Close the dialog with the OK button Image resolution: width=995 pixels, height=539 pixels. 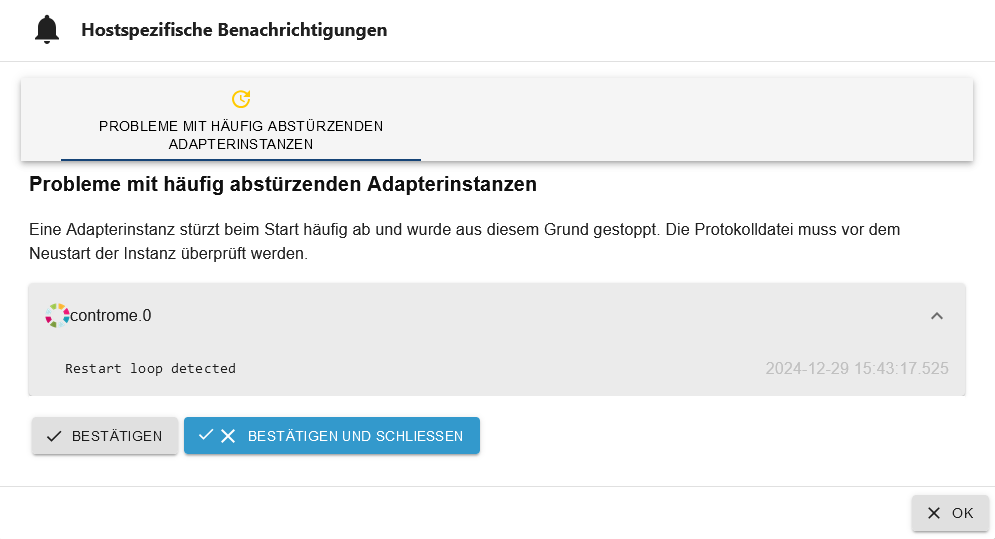[950, 513]
